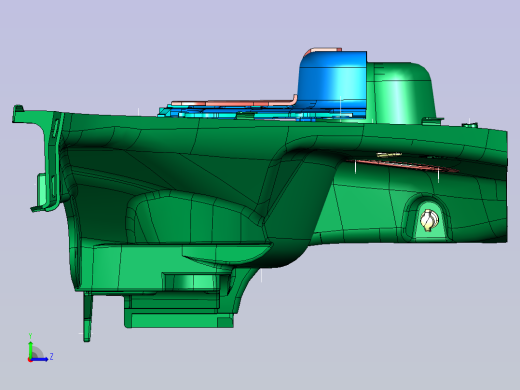Click the blue Z axis arrow
The width and height of the screenshot is (520, 390).
pos(39,359)
